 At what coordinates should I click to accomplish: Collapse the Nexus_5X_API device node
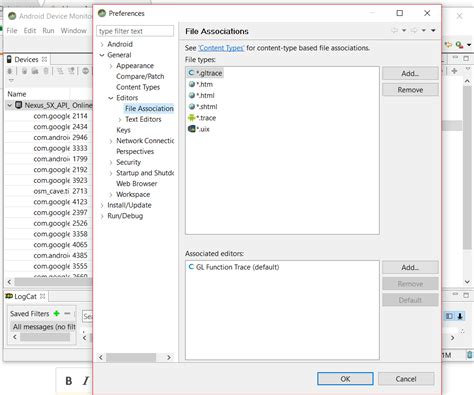click(x=10, y=105)
